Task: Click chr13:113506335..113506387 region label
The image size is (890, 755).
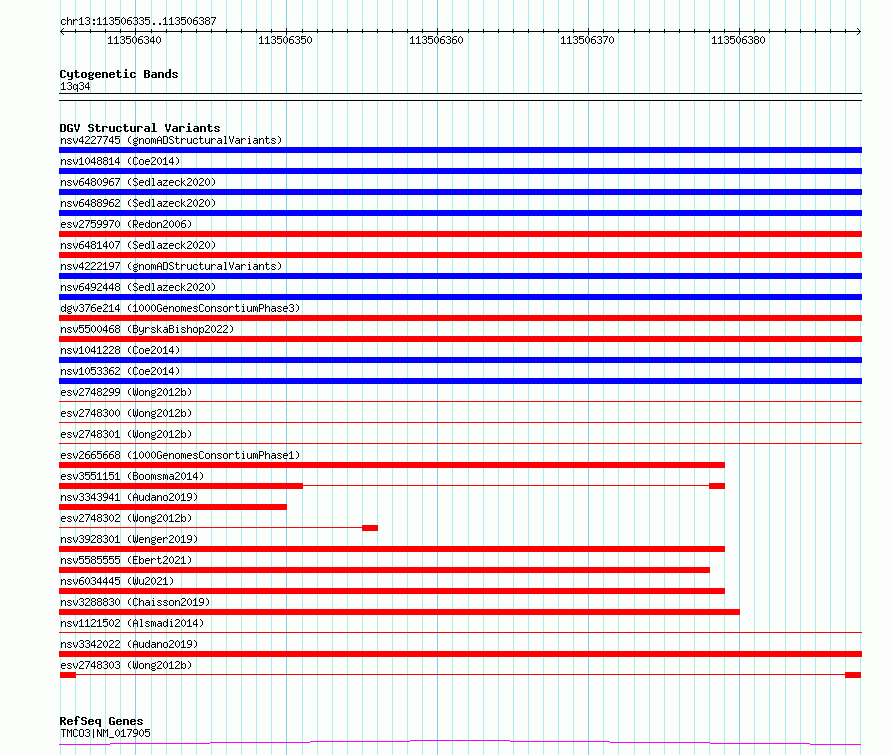Action: coord(138,22)
